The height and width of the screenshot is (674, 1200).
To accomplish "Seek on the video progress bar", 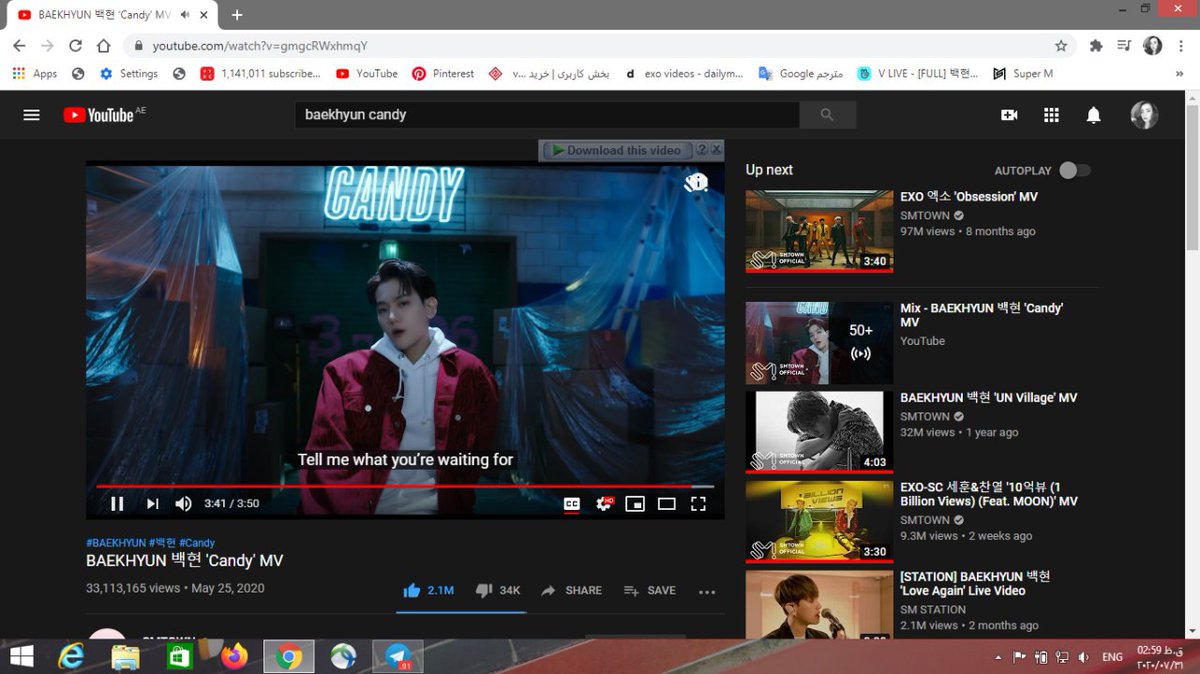I will pos(405,486).
